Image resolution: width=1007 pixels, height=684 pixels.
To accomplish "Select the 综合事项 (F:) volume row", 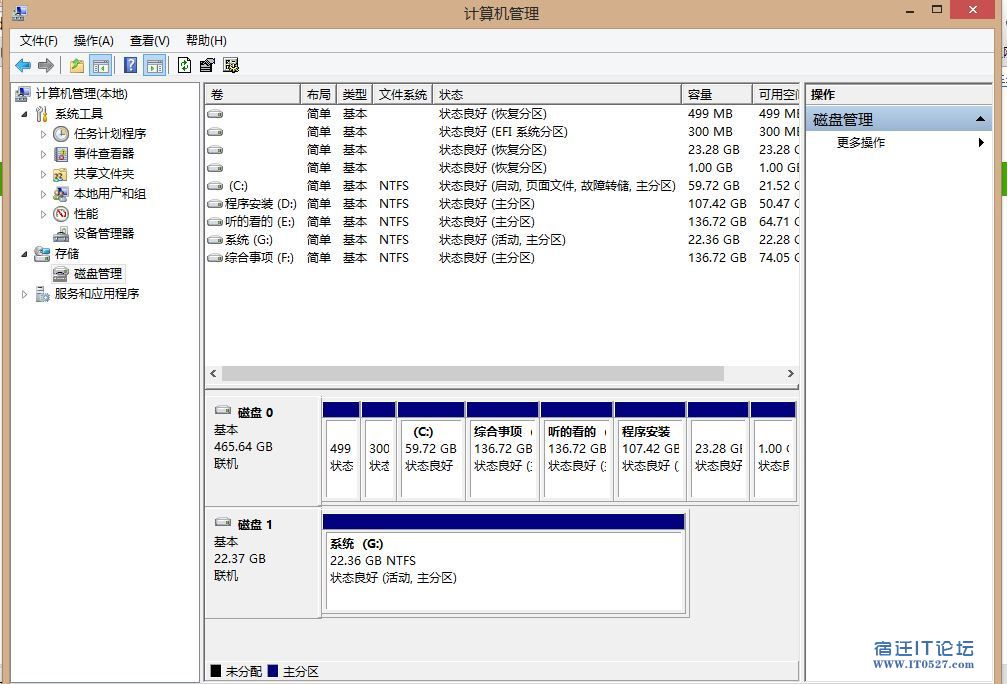I will pos(502,258).
